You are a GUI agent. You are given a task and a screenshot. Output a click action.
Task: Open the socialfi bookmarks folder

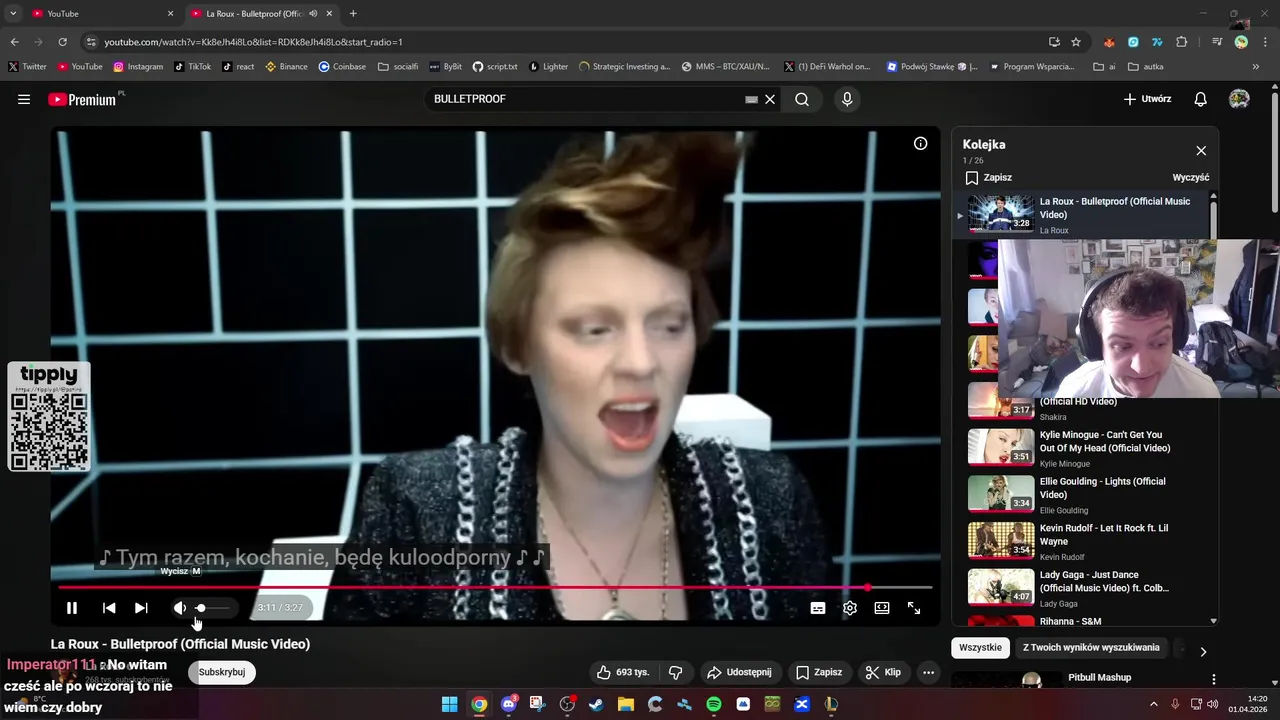click(398, 67)
